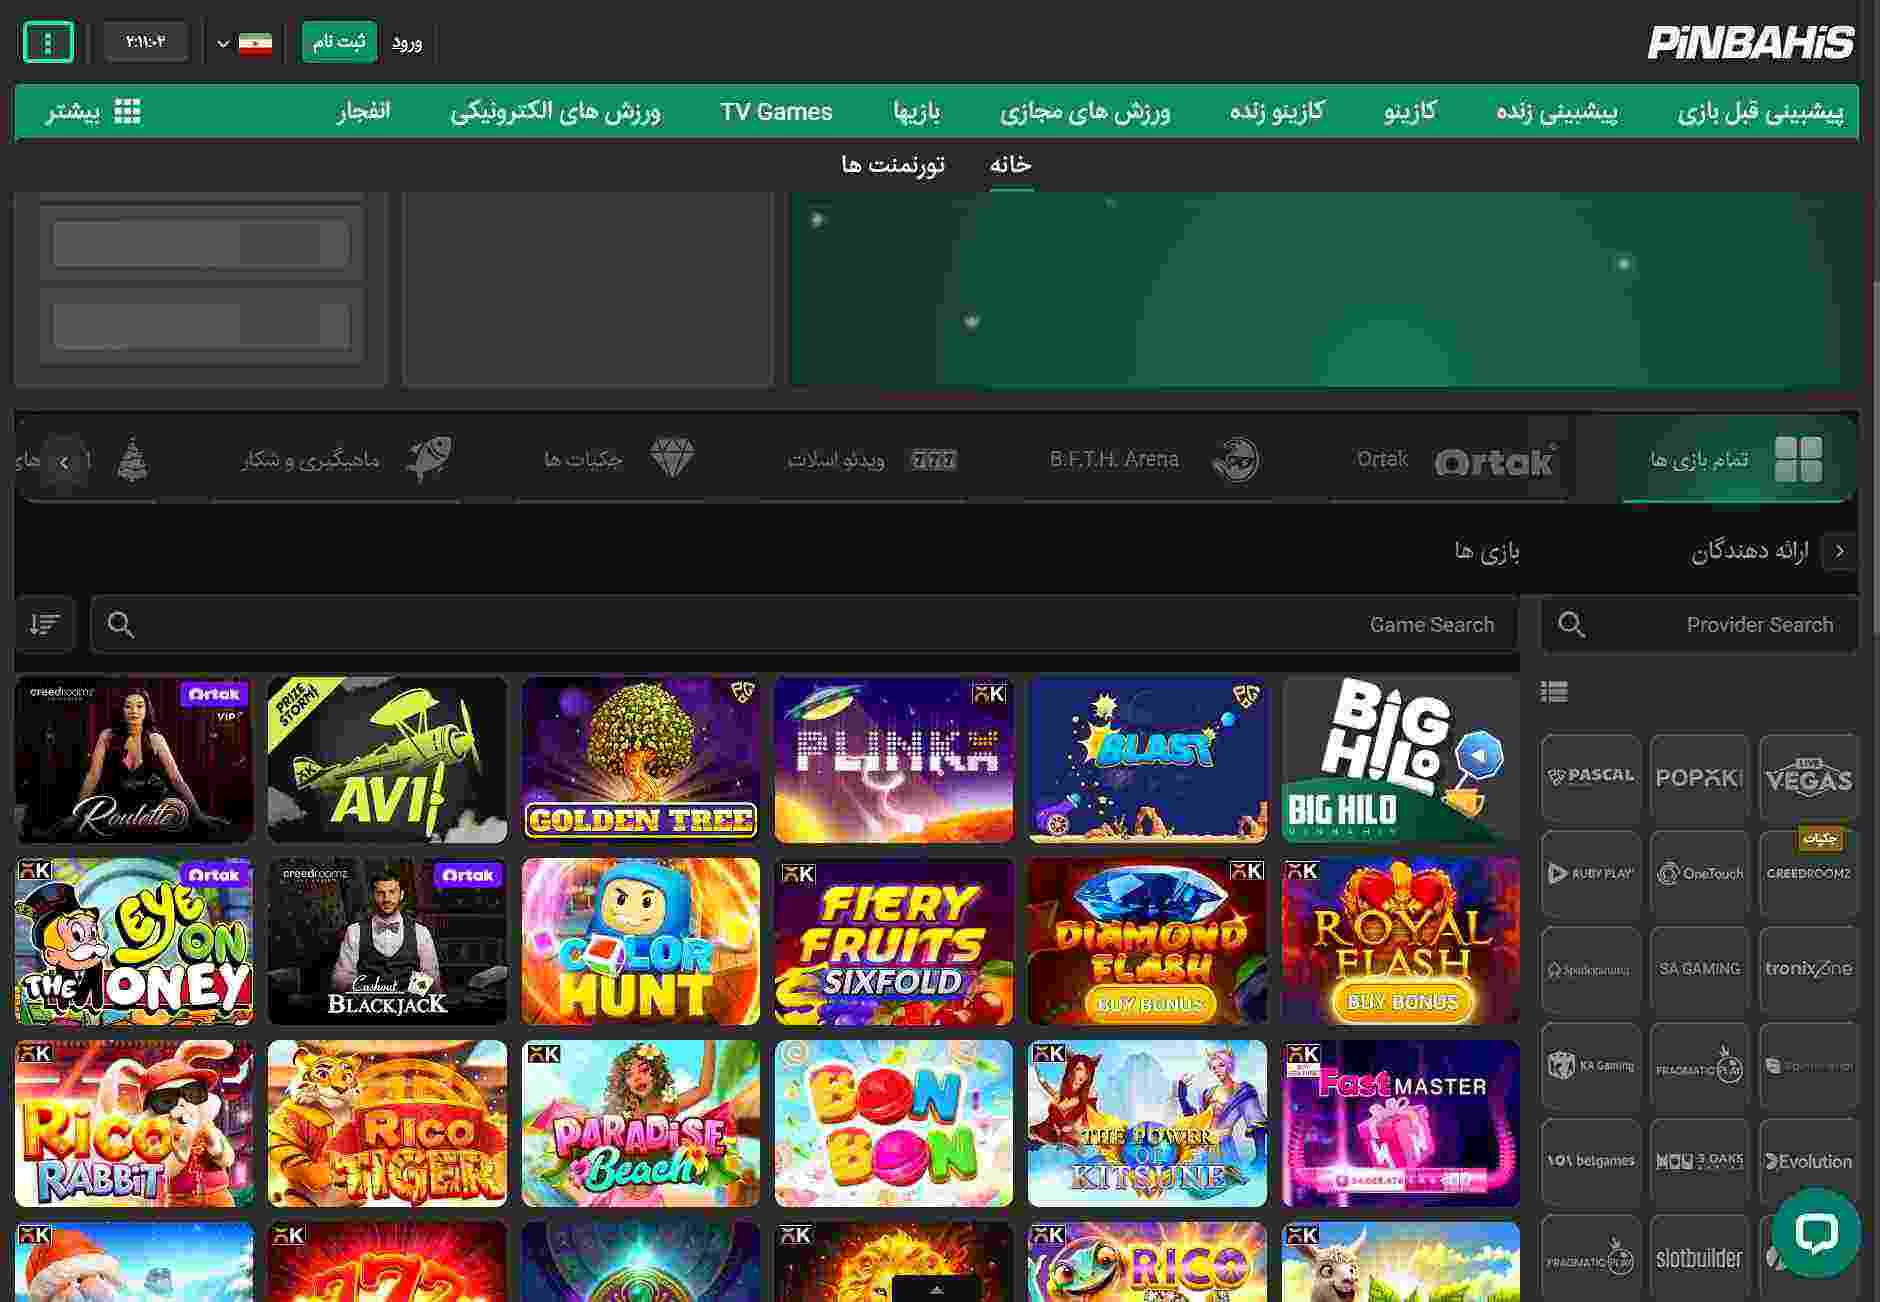Collapse the providers panel with chevron

[1839, 551]
